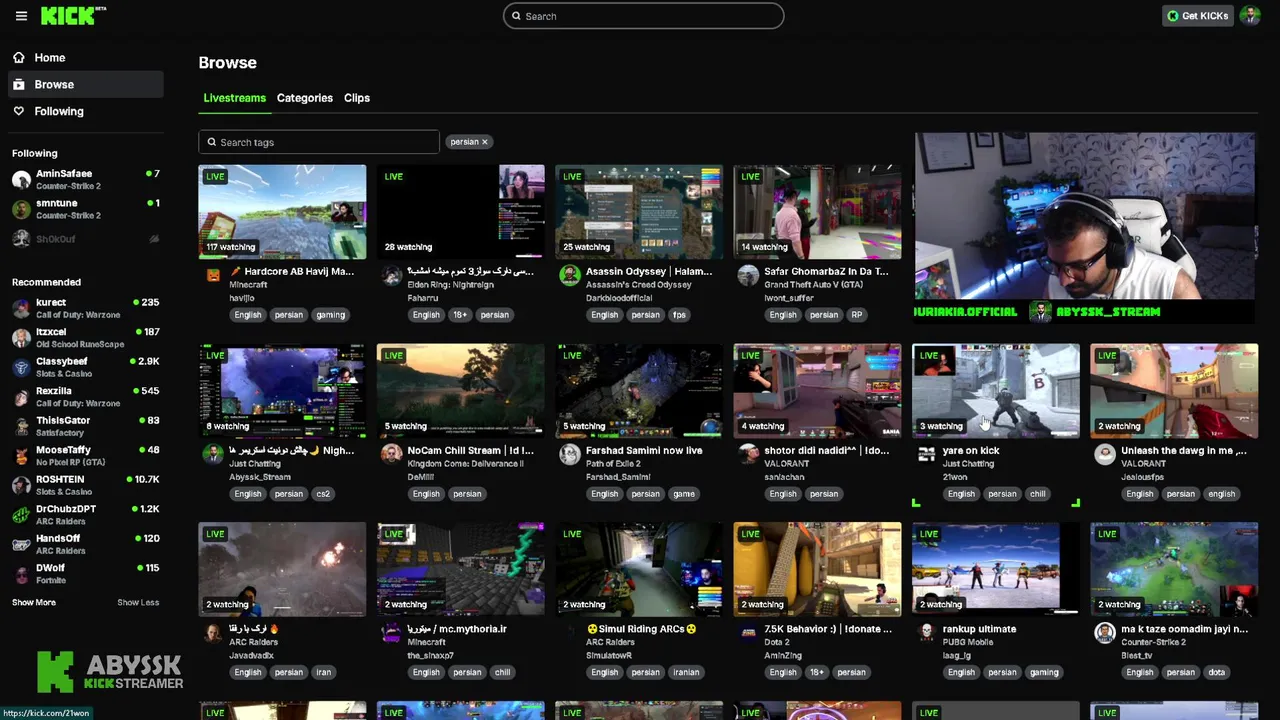Click the user profile avatar at top right
1280x720 pixels.
pyautogui.click(x=1249, y=16)
